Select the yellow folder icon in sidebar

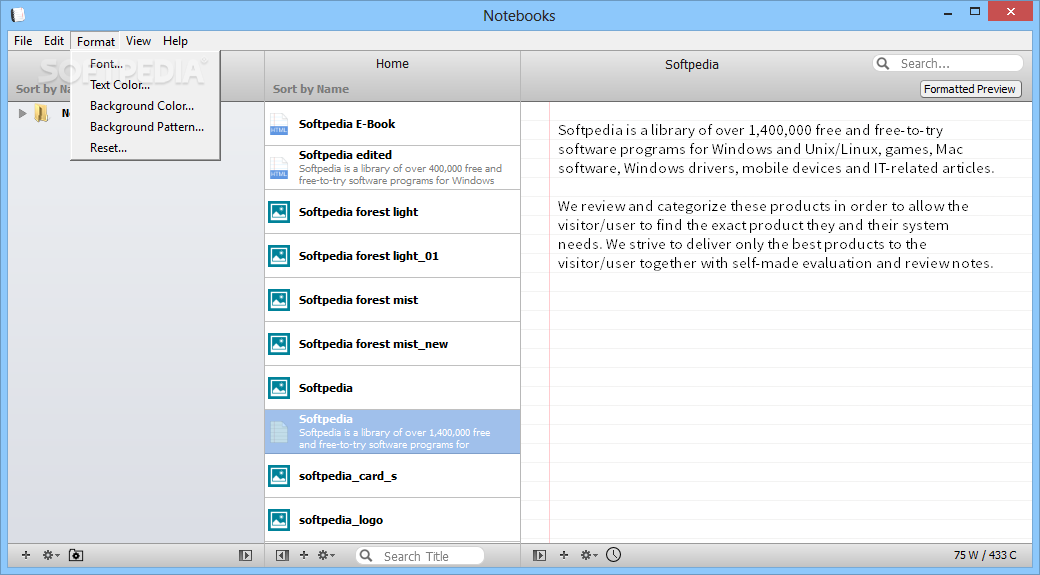click(x=41, y=113)
